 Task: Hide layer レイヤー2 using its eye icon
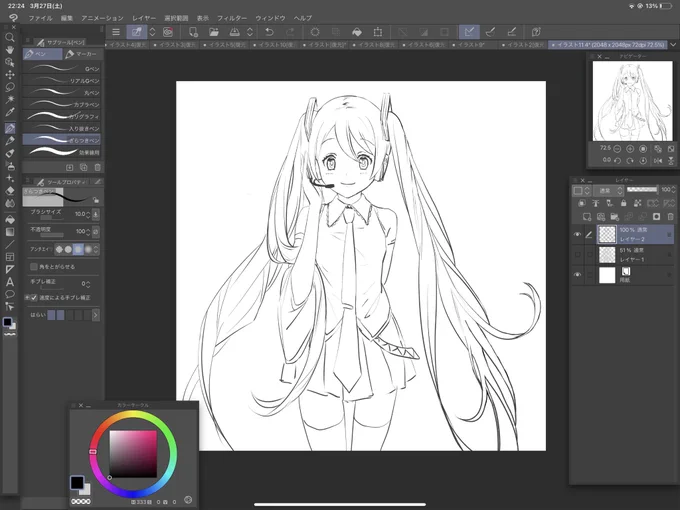pyautogui.click(x=577, y=234)
